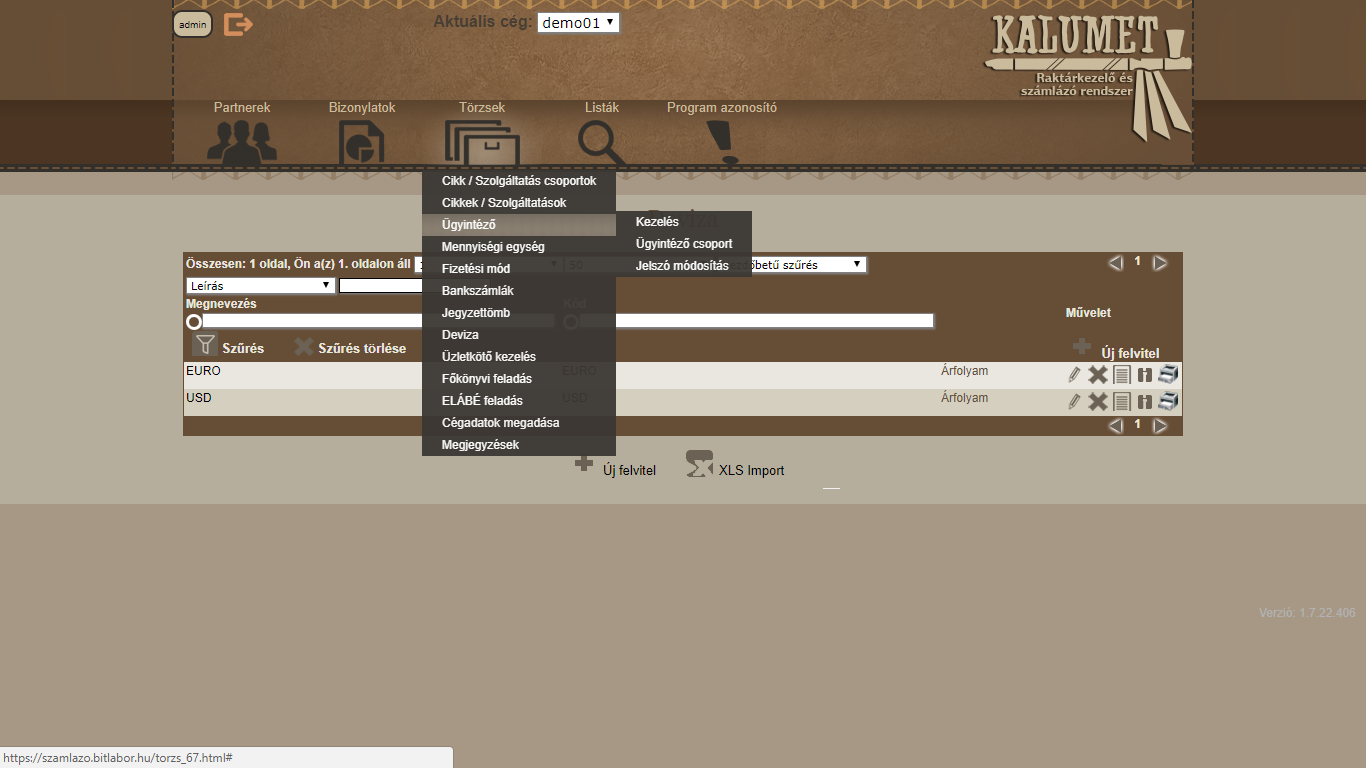This screenshot has height=768, width=1366.
Task: Open the Aktuális cég demo01 dropdown
Action: 578,22
